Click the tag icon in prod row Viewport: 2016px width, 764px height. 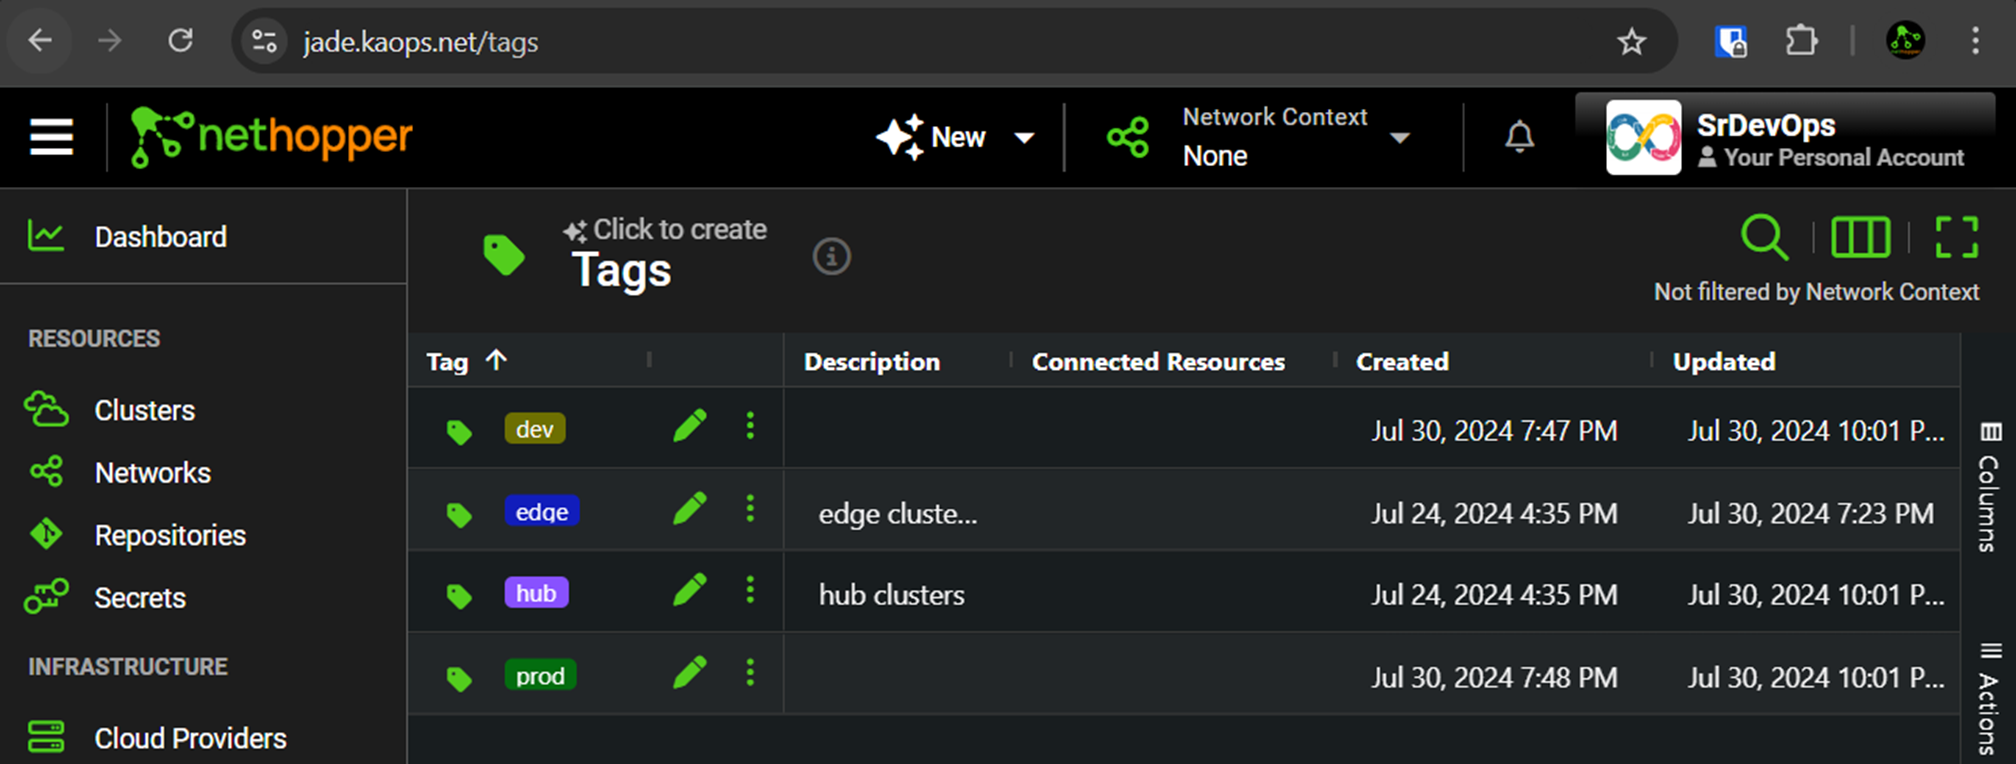[x=459, y=679]
